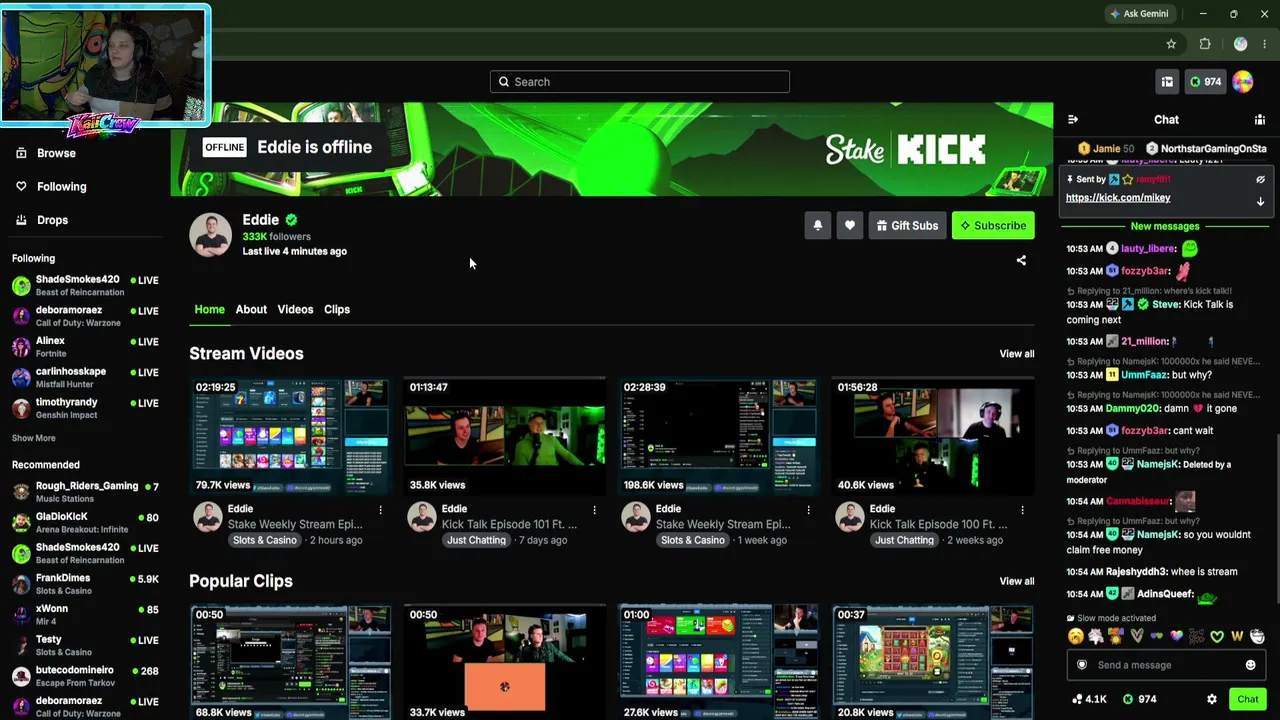Image resolution: width=1280 pixels, height=720 pixels.
Task: Open the chat users list icon
Action: [x=1260, y=120]
